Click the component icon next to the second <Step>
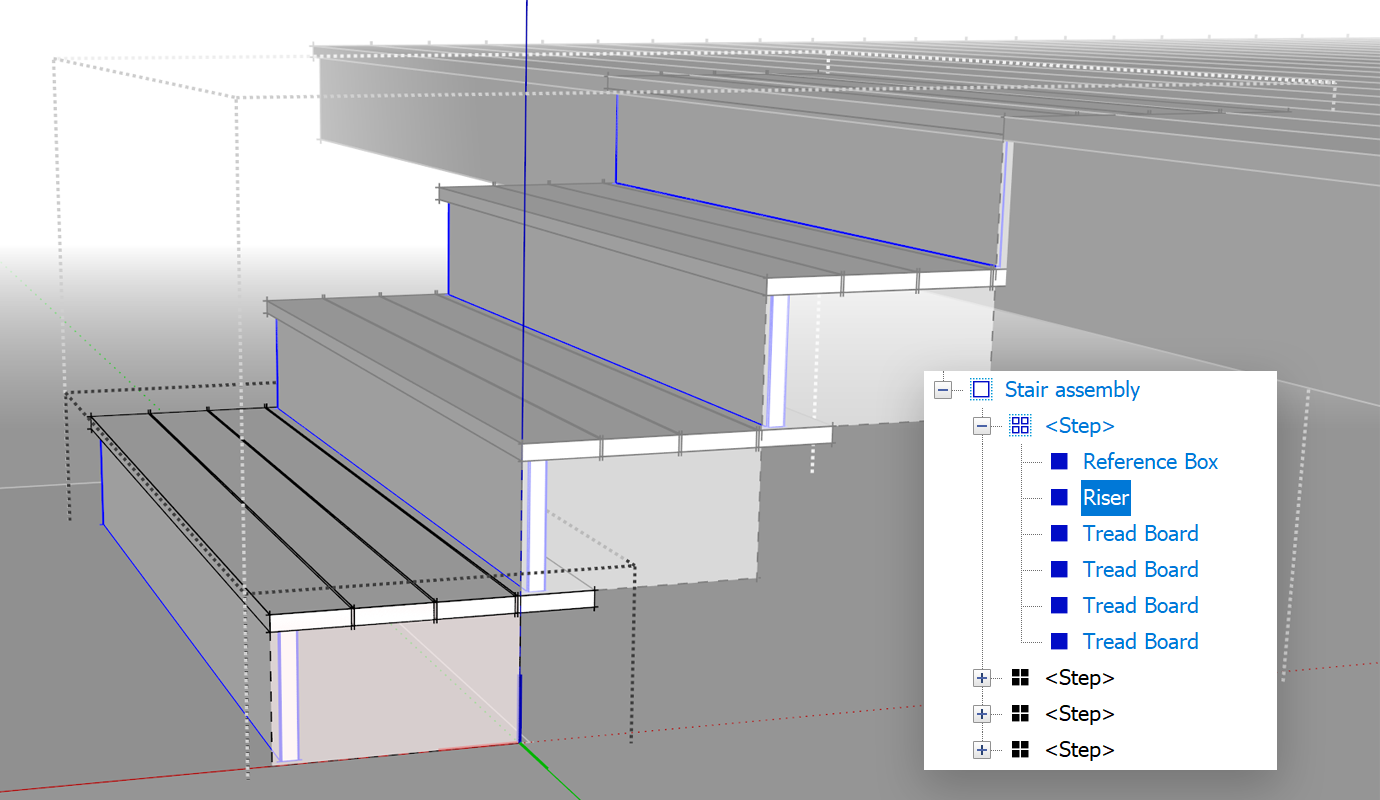 pos(1020,677)
